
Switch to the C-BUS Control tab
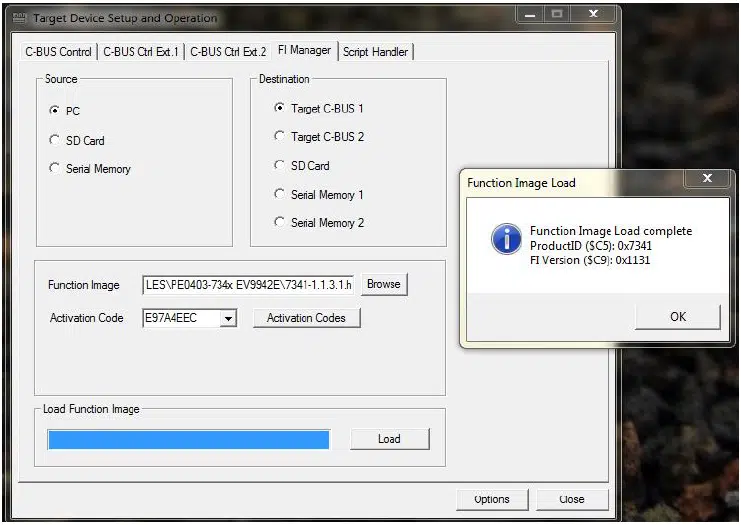pos(58,51)
